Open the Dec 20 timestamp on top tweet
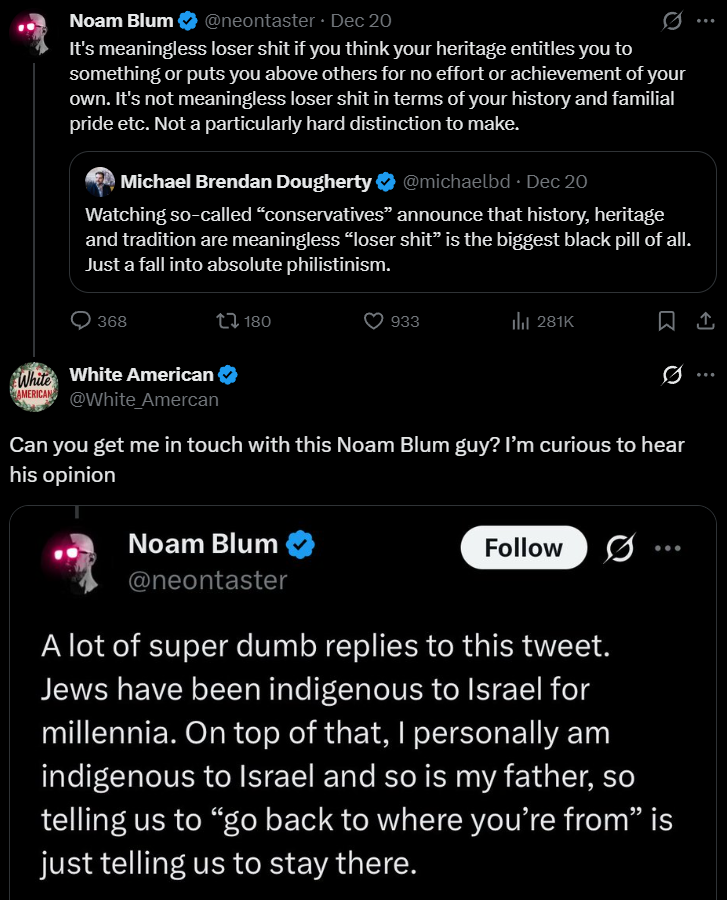The image size is (727, 900). 360,21
